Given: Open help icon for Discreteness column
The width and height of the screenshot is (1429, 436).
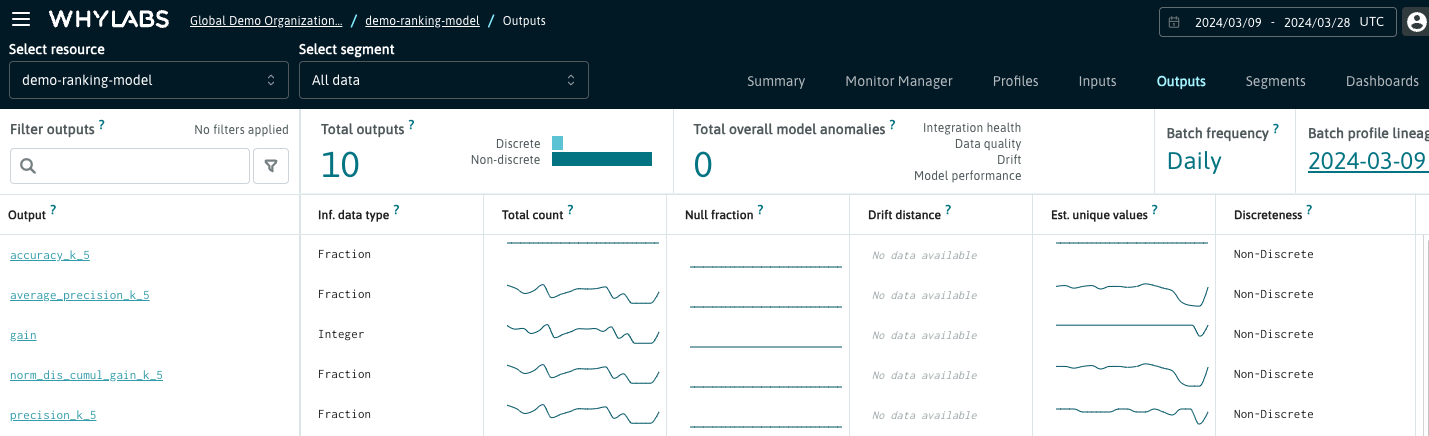Looking at the screenshot, I should point(1309,211).
